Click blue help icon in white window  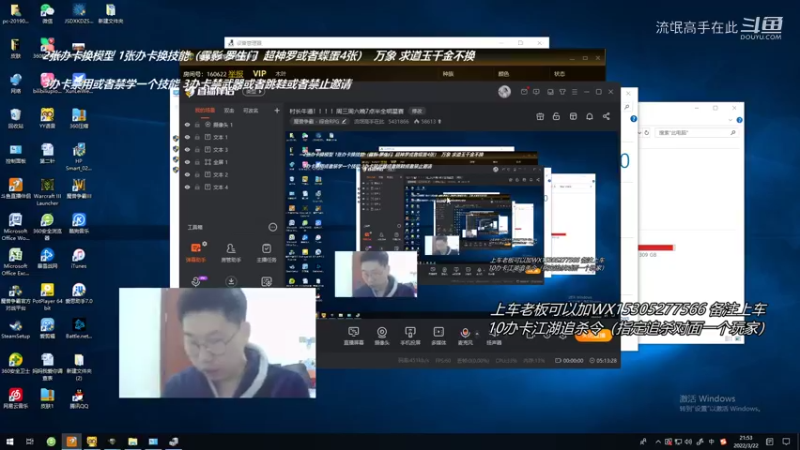pos(633,119)
